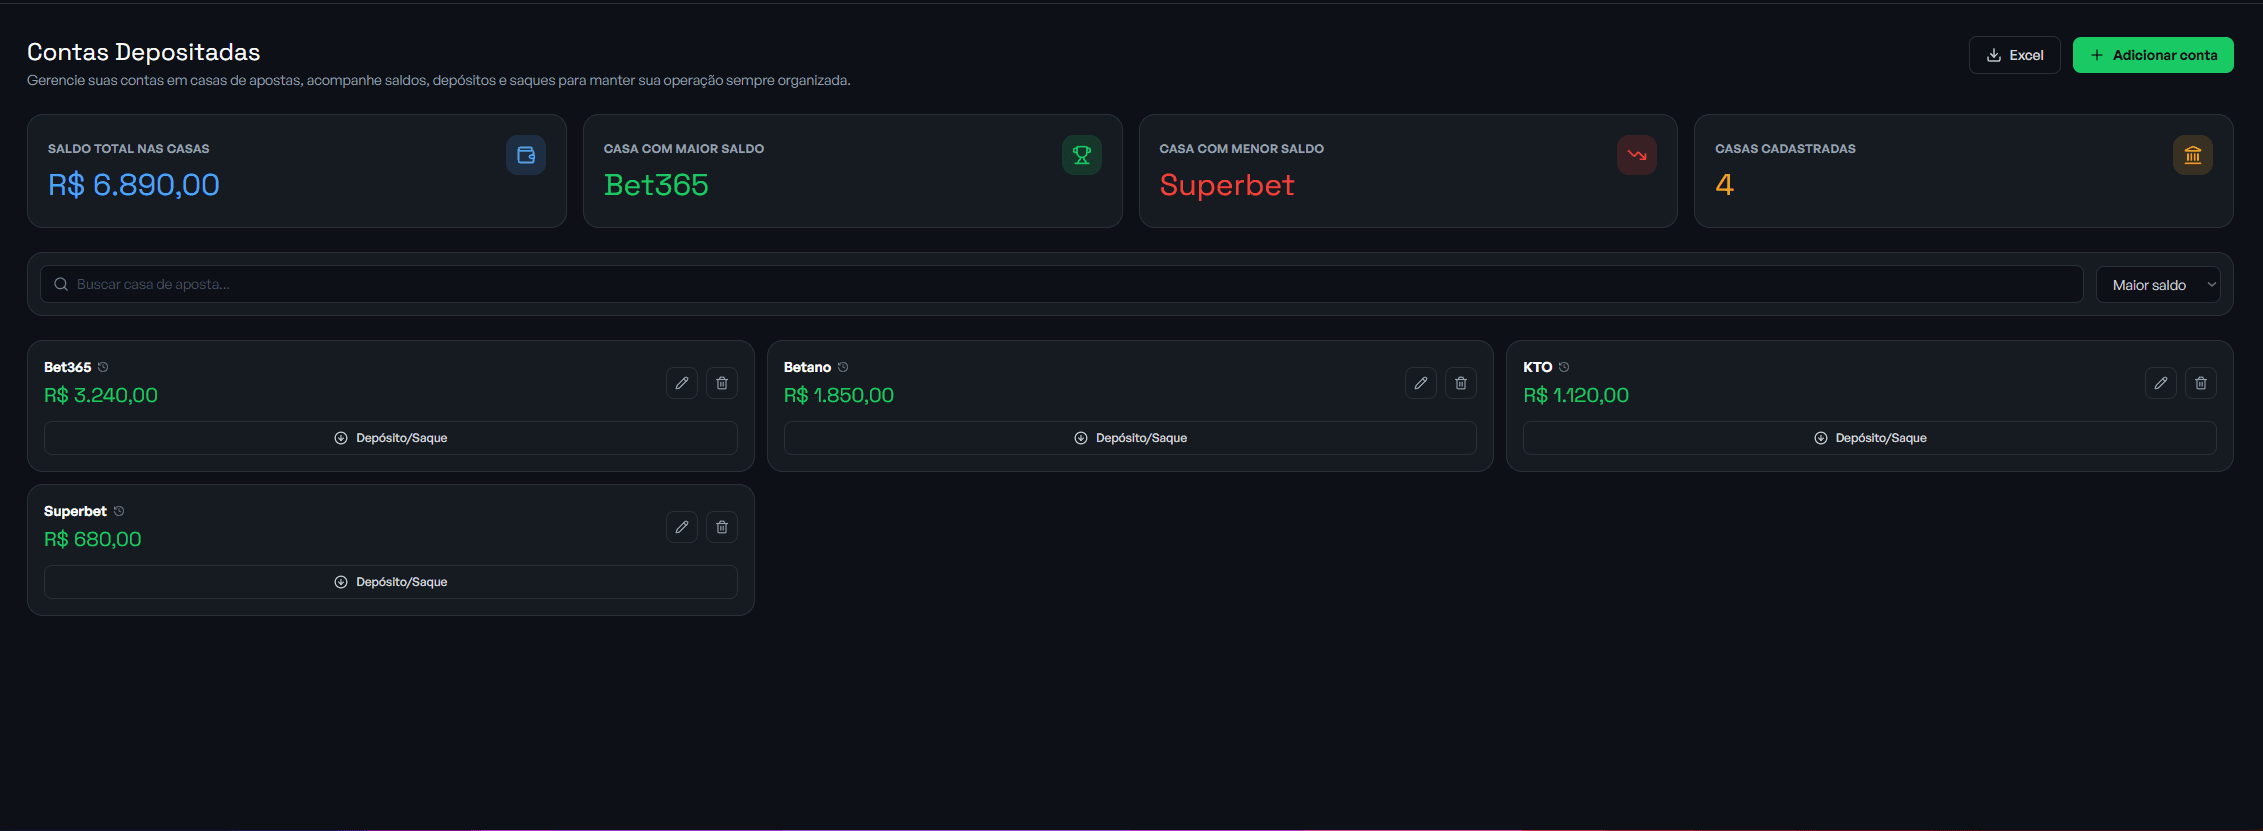Viewport: 2263px width, 831px height.
Task: Click the magnifier icon in search bar
Action: pos(61,284)
